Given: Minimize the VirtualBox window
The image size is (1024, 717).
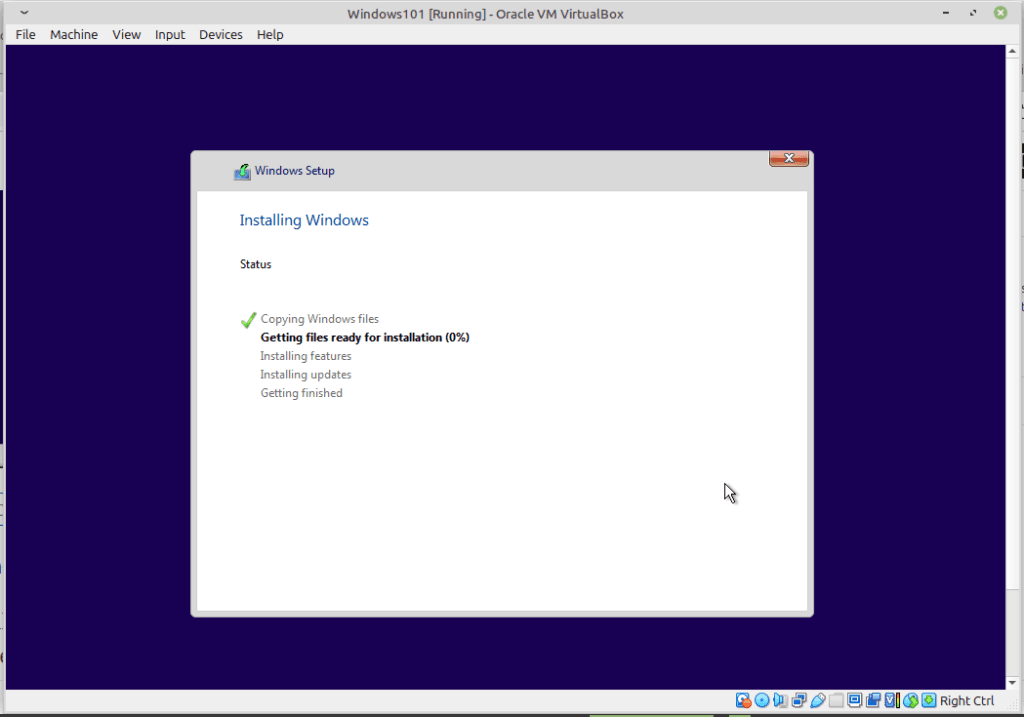Looking at the screenshot, I should (946, 13).
